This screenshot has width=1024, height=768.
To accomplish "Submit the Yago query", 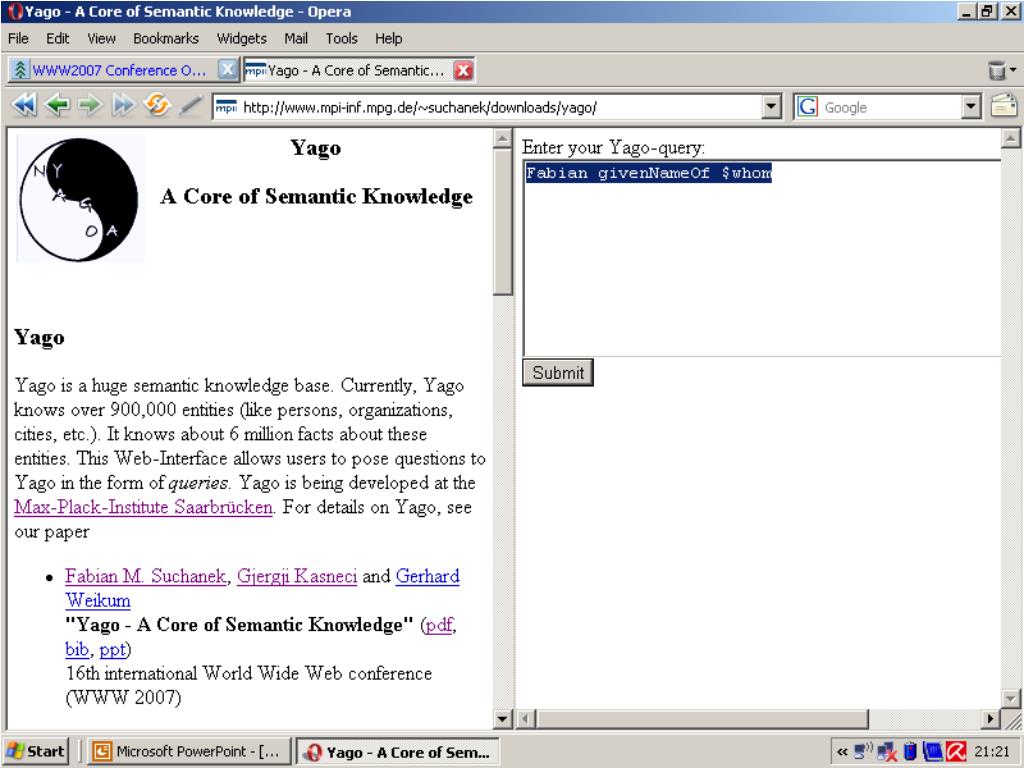I will tap(558, 372).
